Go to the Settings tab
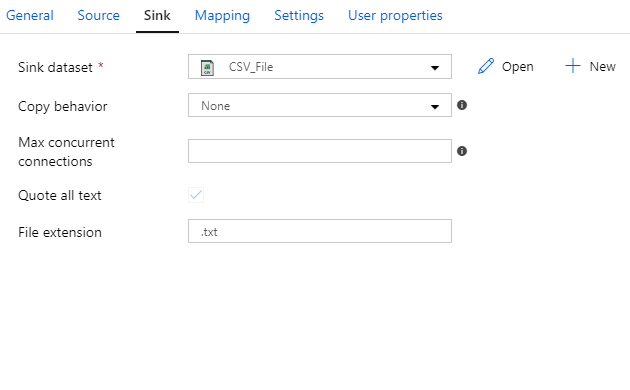Image resolution: width=630 pixels, height=390 pixels. (x=299, y=16)
